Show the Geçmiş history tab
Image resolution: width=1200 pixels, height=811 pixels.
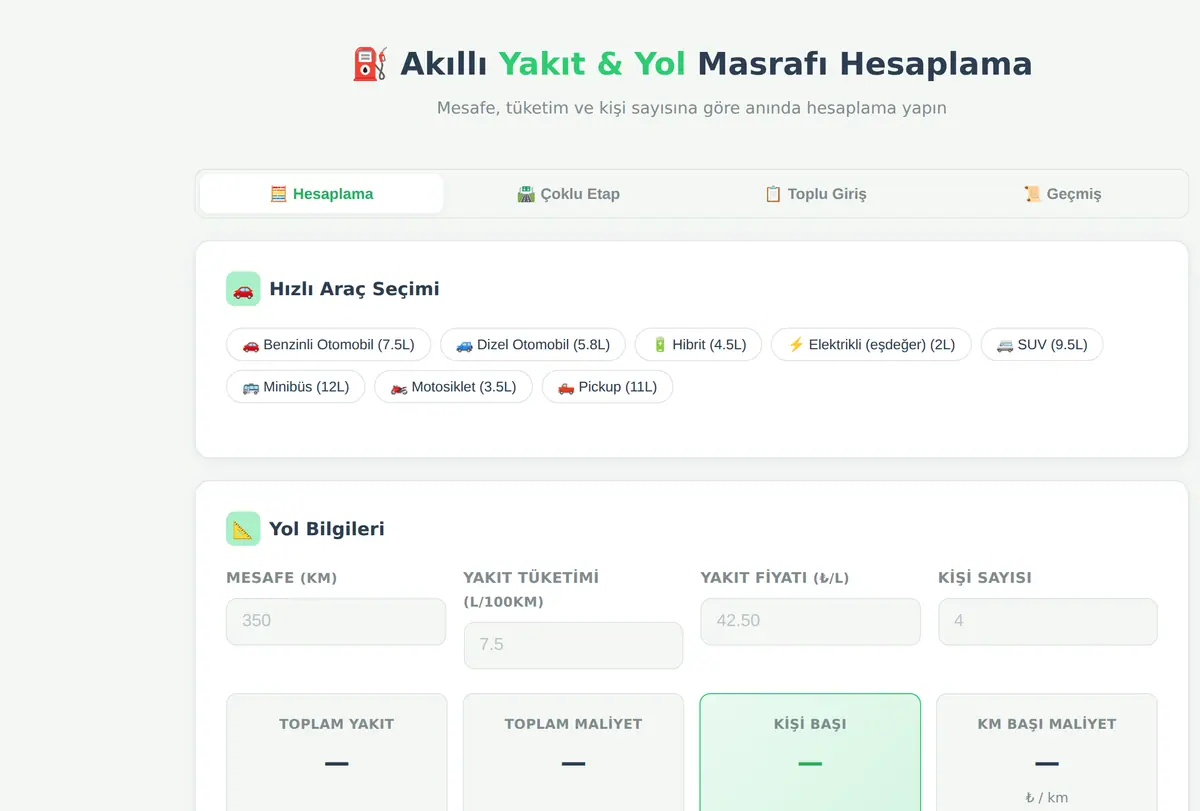(x=1062, y=194)
